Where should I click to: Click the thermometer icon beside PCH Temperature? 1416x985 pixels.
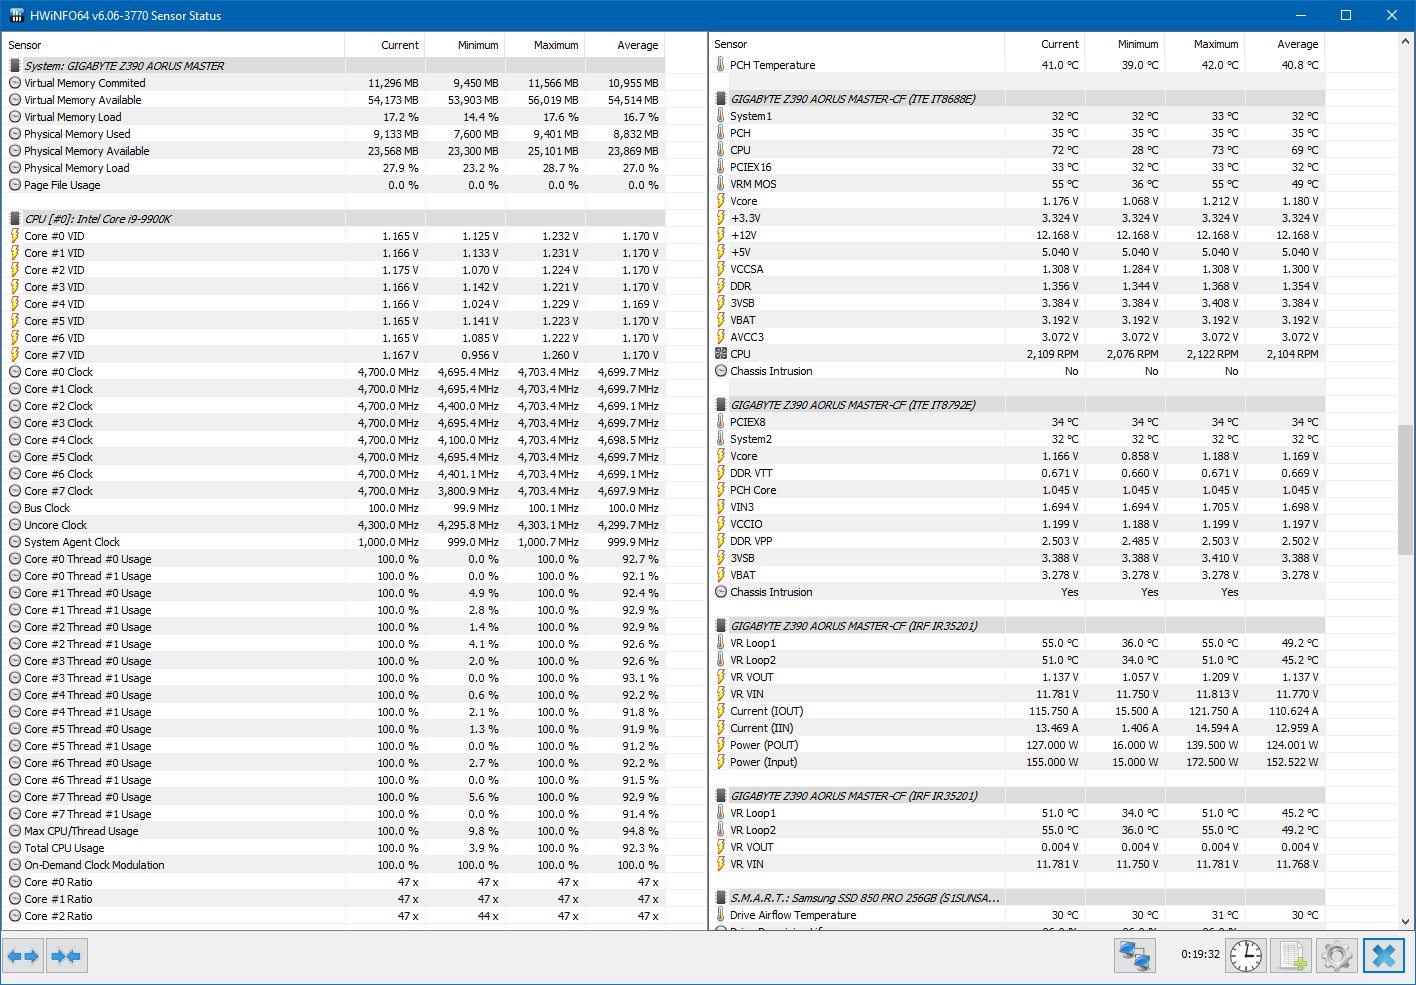click(720, 65)
